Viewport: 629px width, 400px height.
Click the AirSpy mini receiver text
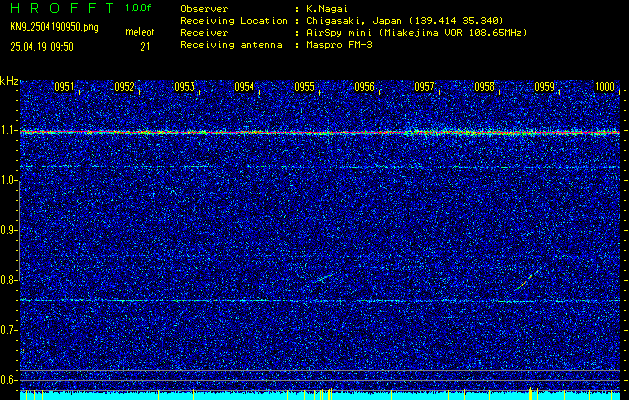(x=416, y=32)
